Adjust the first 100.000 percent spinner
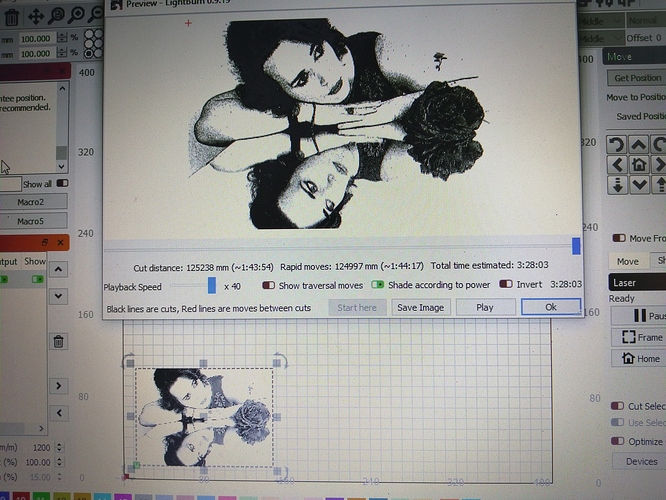This screenshot has height=500, width=666. coord(62,38)
